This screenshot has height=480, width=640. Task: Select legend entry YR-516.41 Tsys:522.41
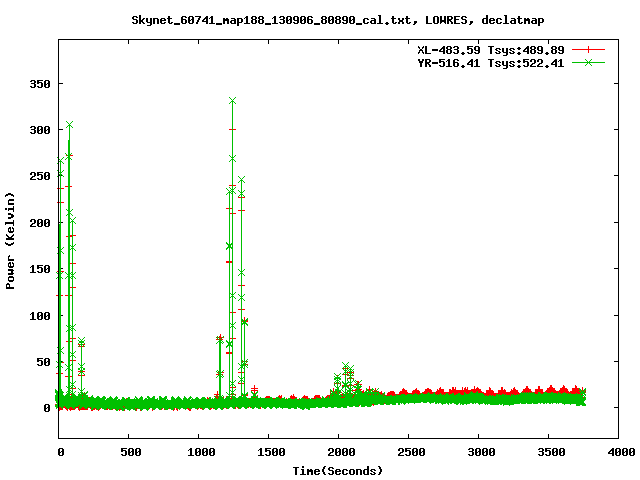[x=491, y=63]
